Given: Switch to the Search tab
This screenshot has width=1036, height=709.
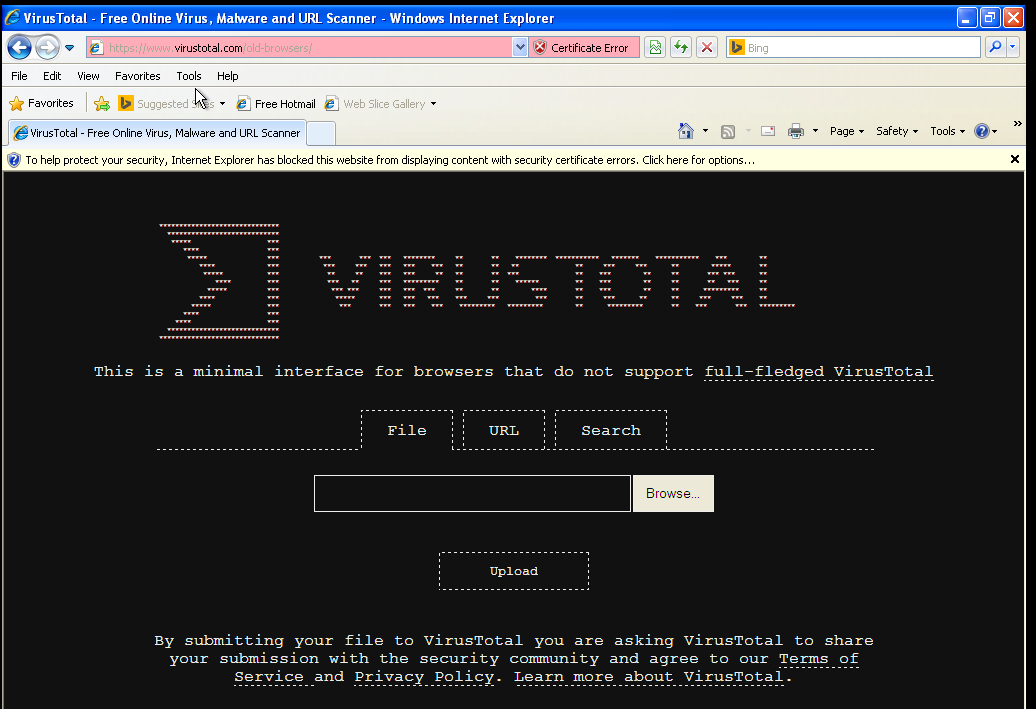Looking at the screenshot, I should [x=611, y=430].
